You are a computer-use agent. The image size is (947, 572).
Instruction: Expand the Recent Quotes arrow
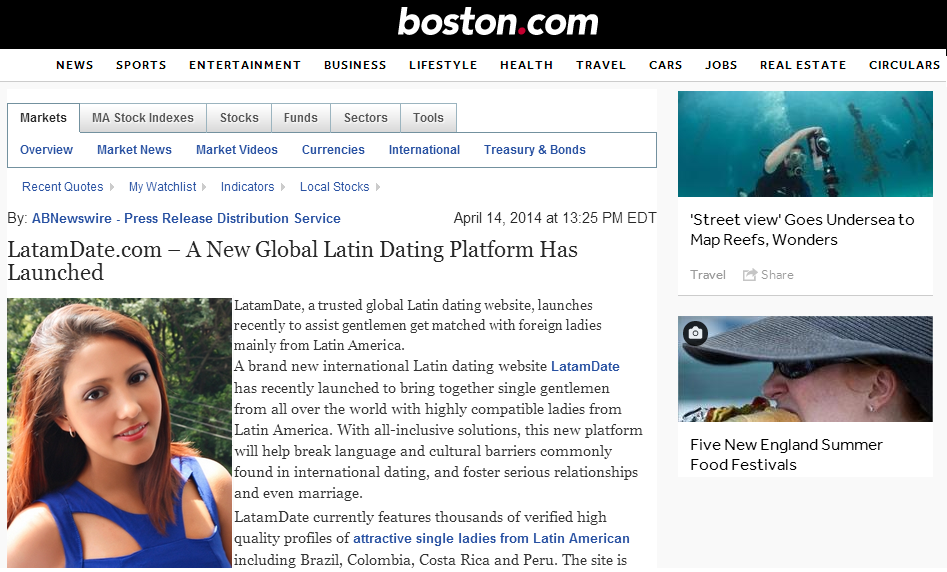pyautogui.click(x=112, y=187)
